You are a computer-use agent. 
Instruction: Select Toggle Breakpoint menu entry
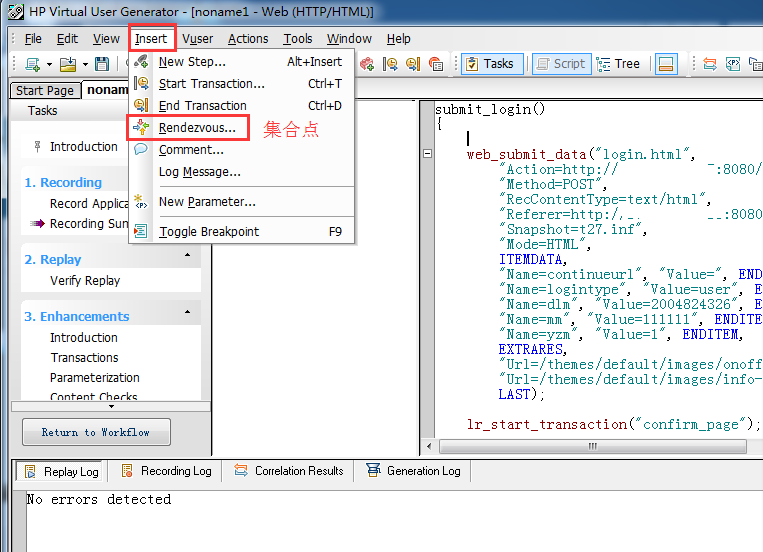point(242,231)
